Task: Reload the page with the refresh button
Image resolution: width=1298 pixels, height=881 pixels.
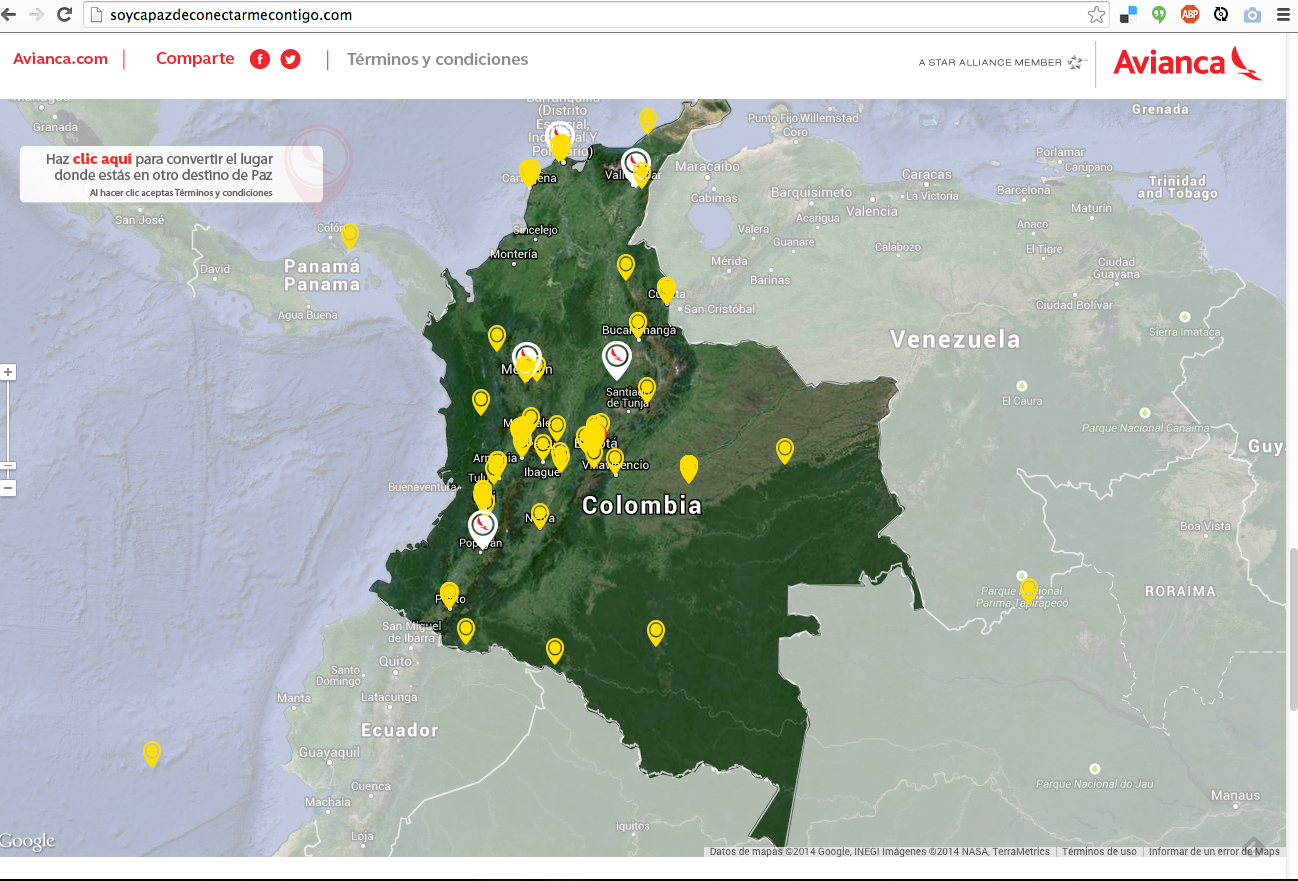Action: pyautogui.click(x=64, y=15)
